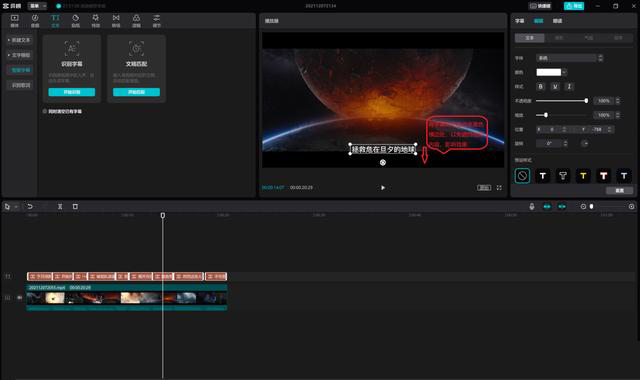Click the mirror flip button beside rotation
Viewport: 640px width, 380px height.
click(585, 143)
